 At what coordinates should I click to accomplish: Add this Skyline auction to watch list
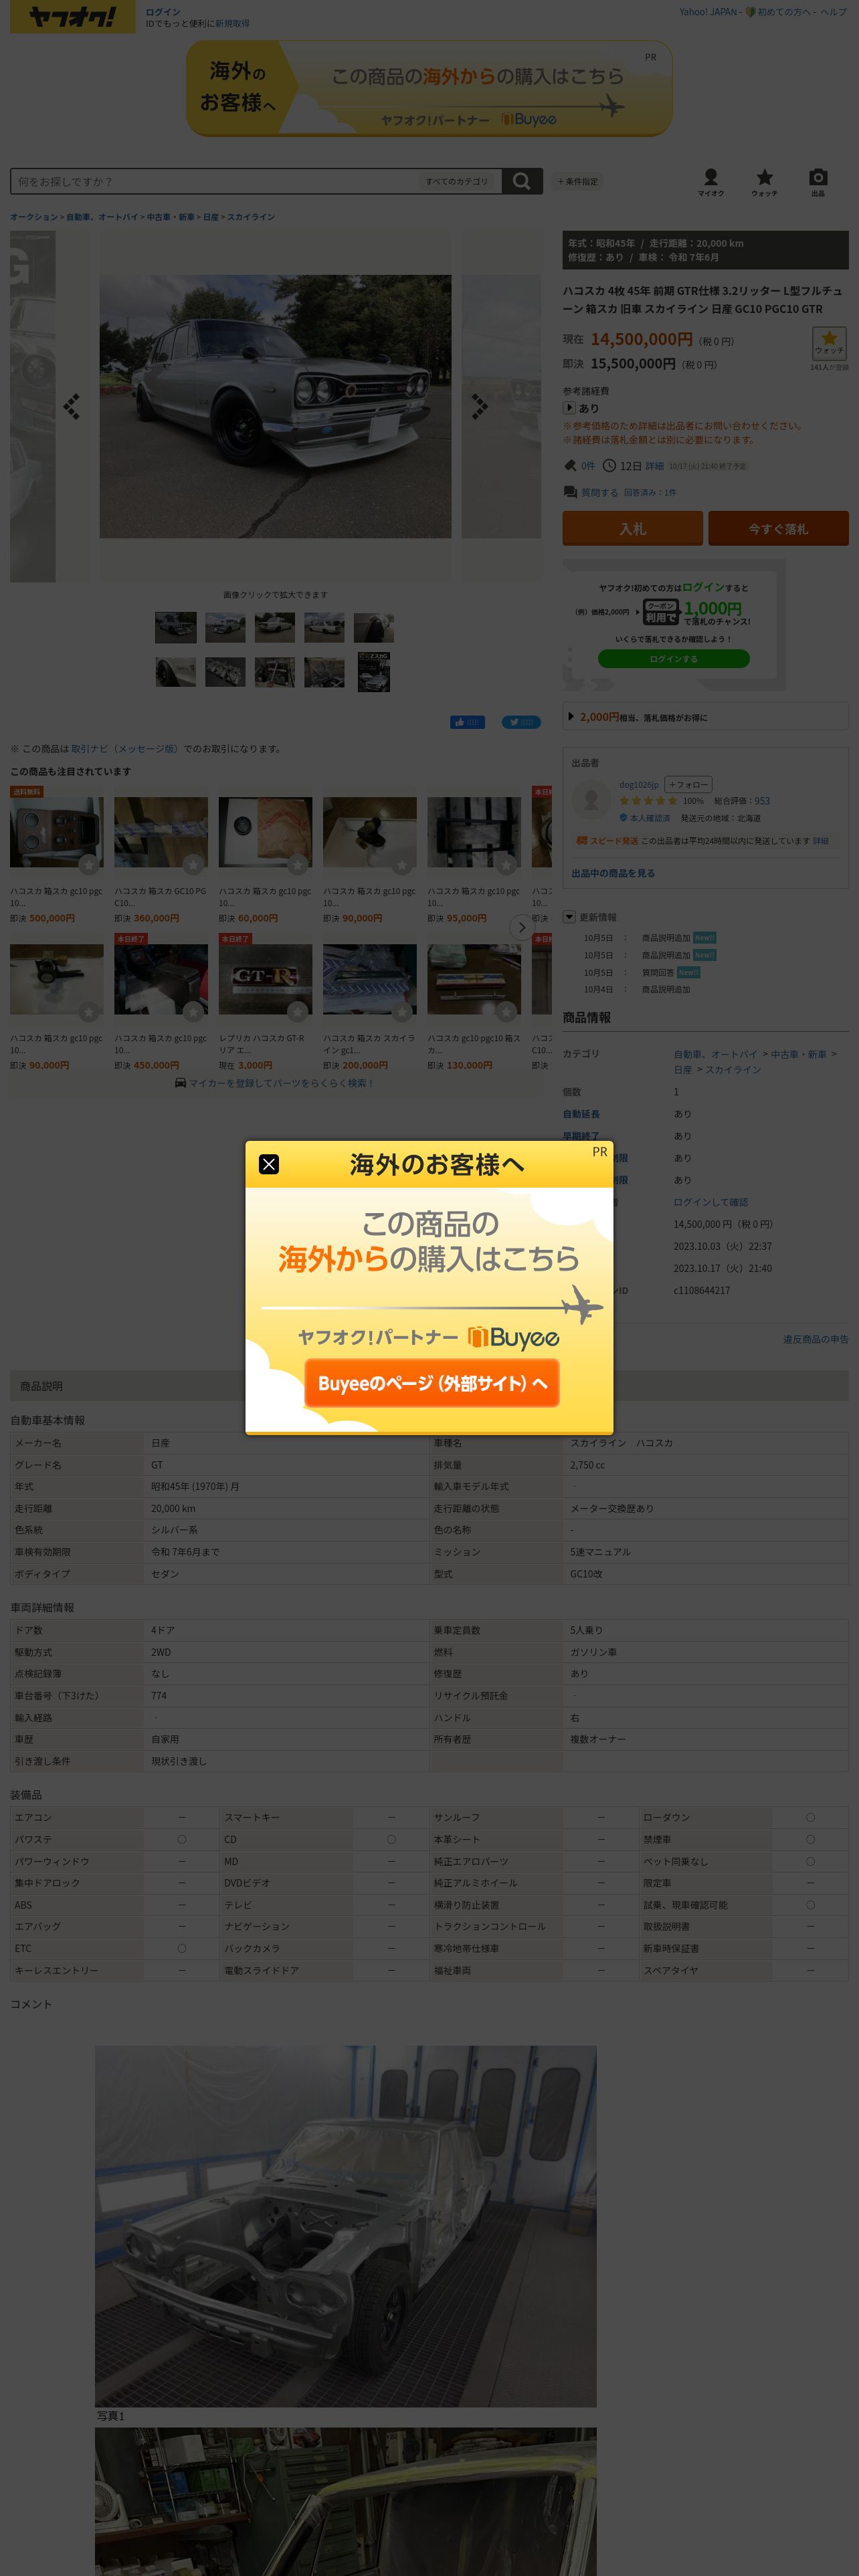pyautogui.click(x=829, y=344)
